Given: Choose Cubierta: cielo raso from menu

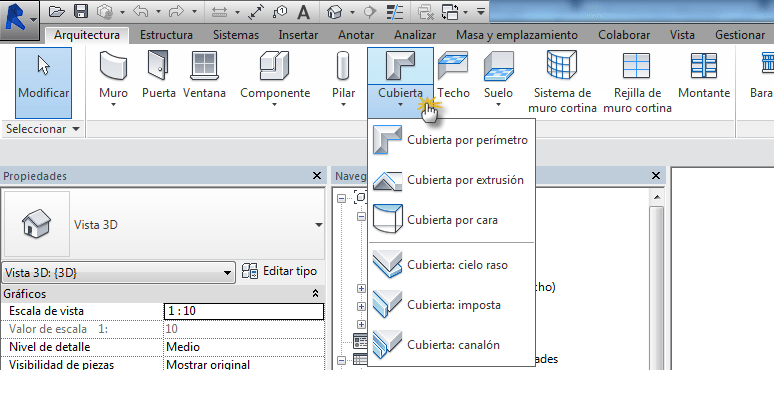Looking at the screenshot, I should tap(451, 265).
